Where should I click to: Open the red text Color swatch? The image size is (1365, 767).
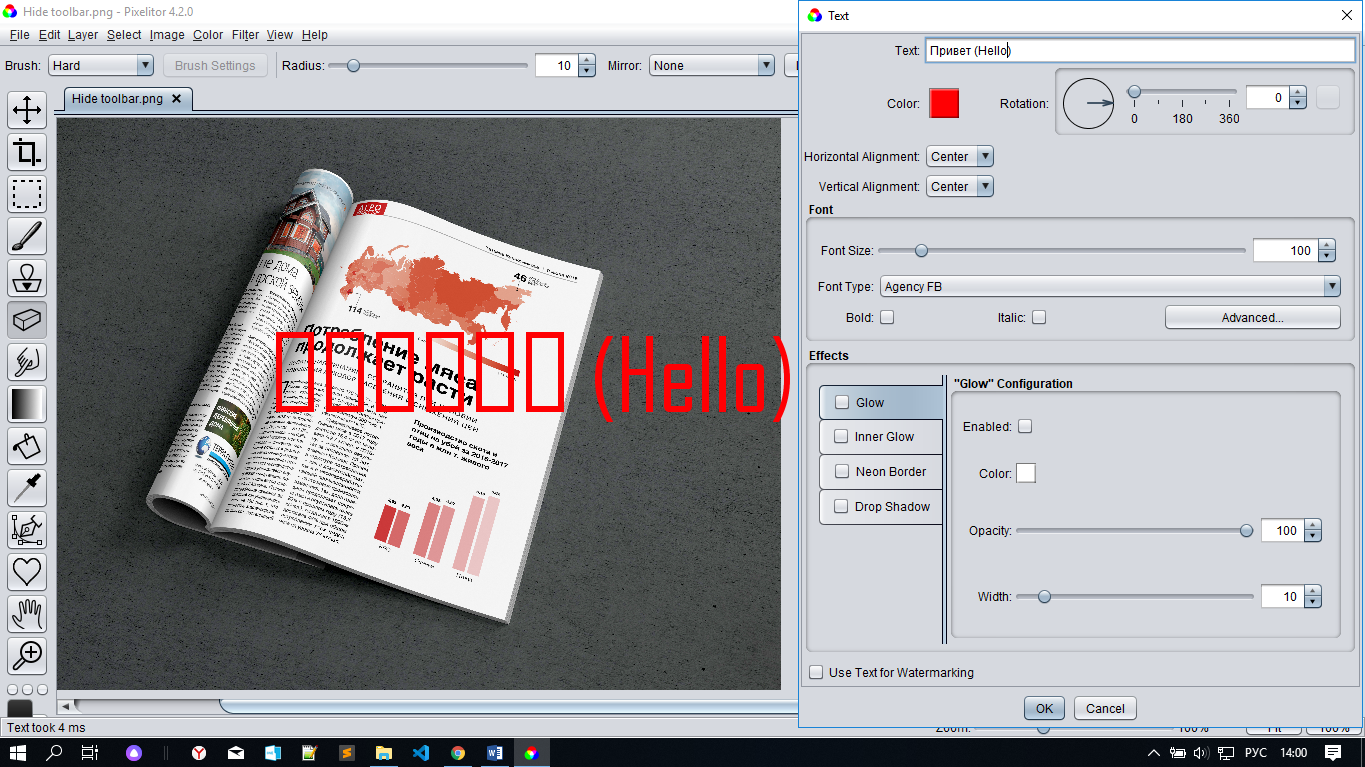pyautogui.click(x=944, y=103)
